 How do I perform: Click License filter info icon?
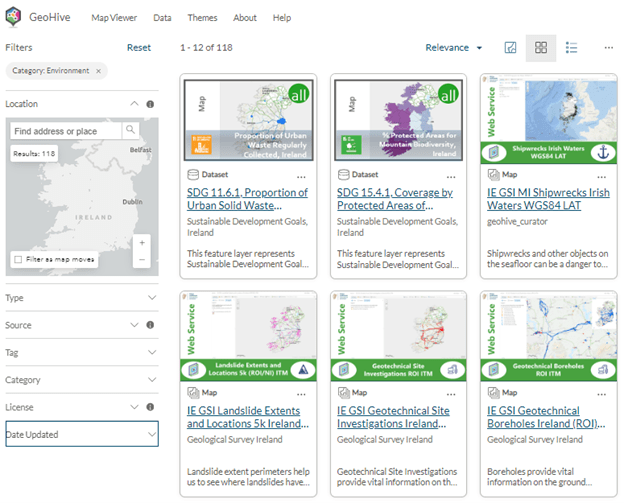[150, 407]
